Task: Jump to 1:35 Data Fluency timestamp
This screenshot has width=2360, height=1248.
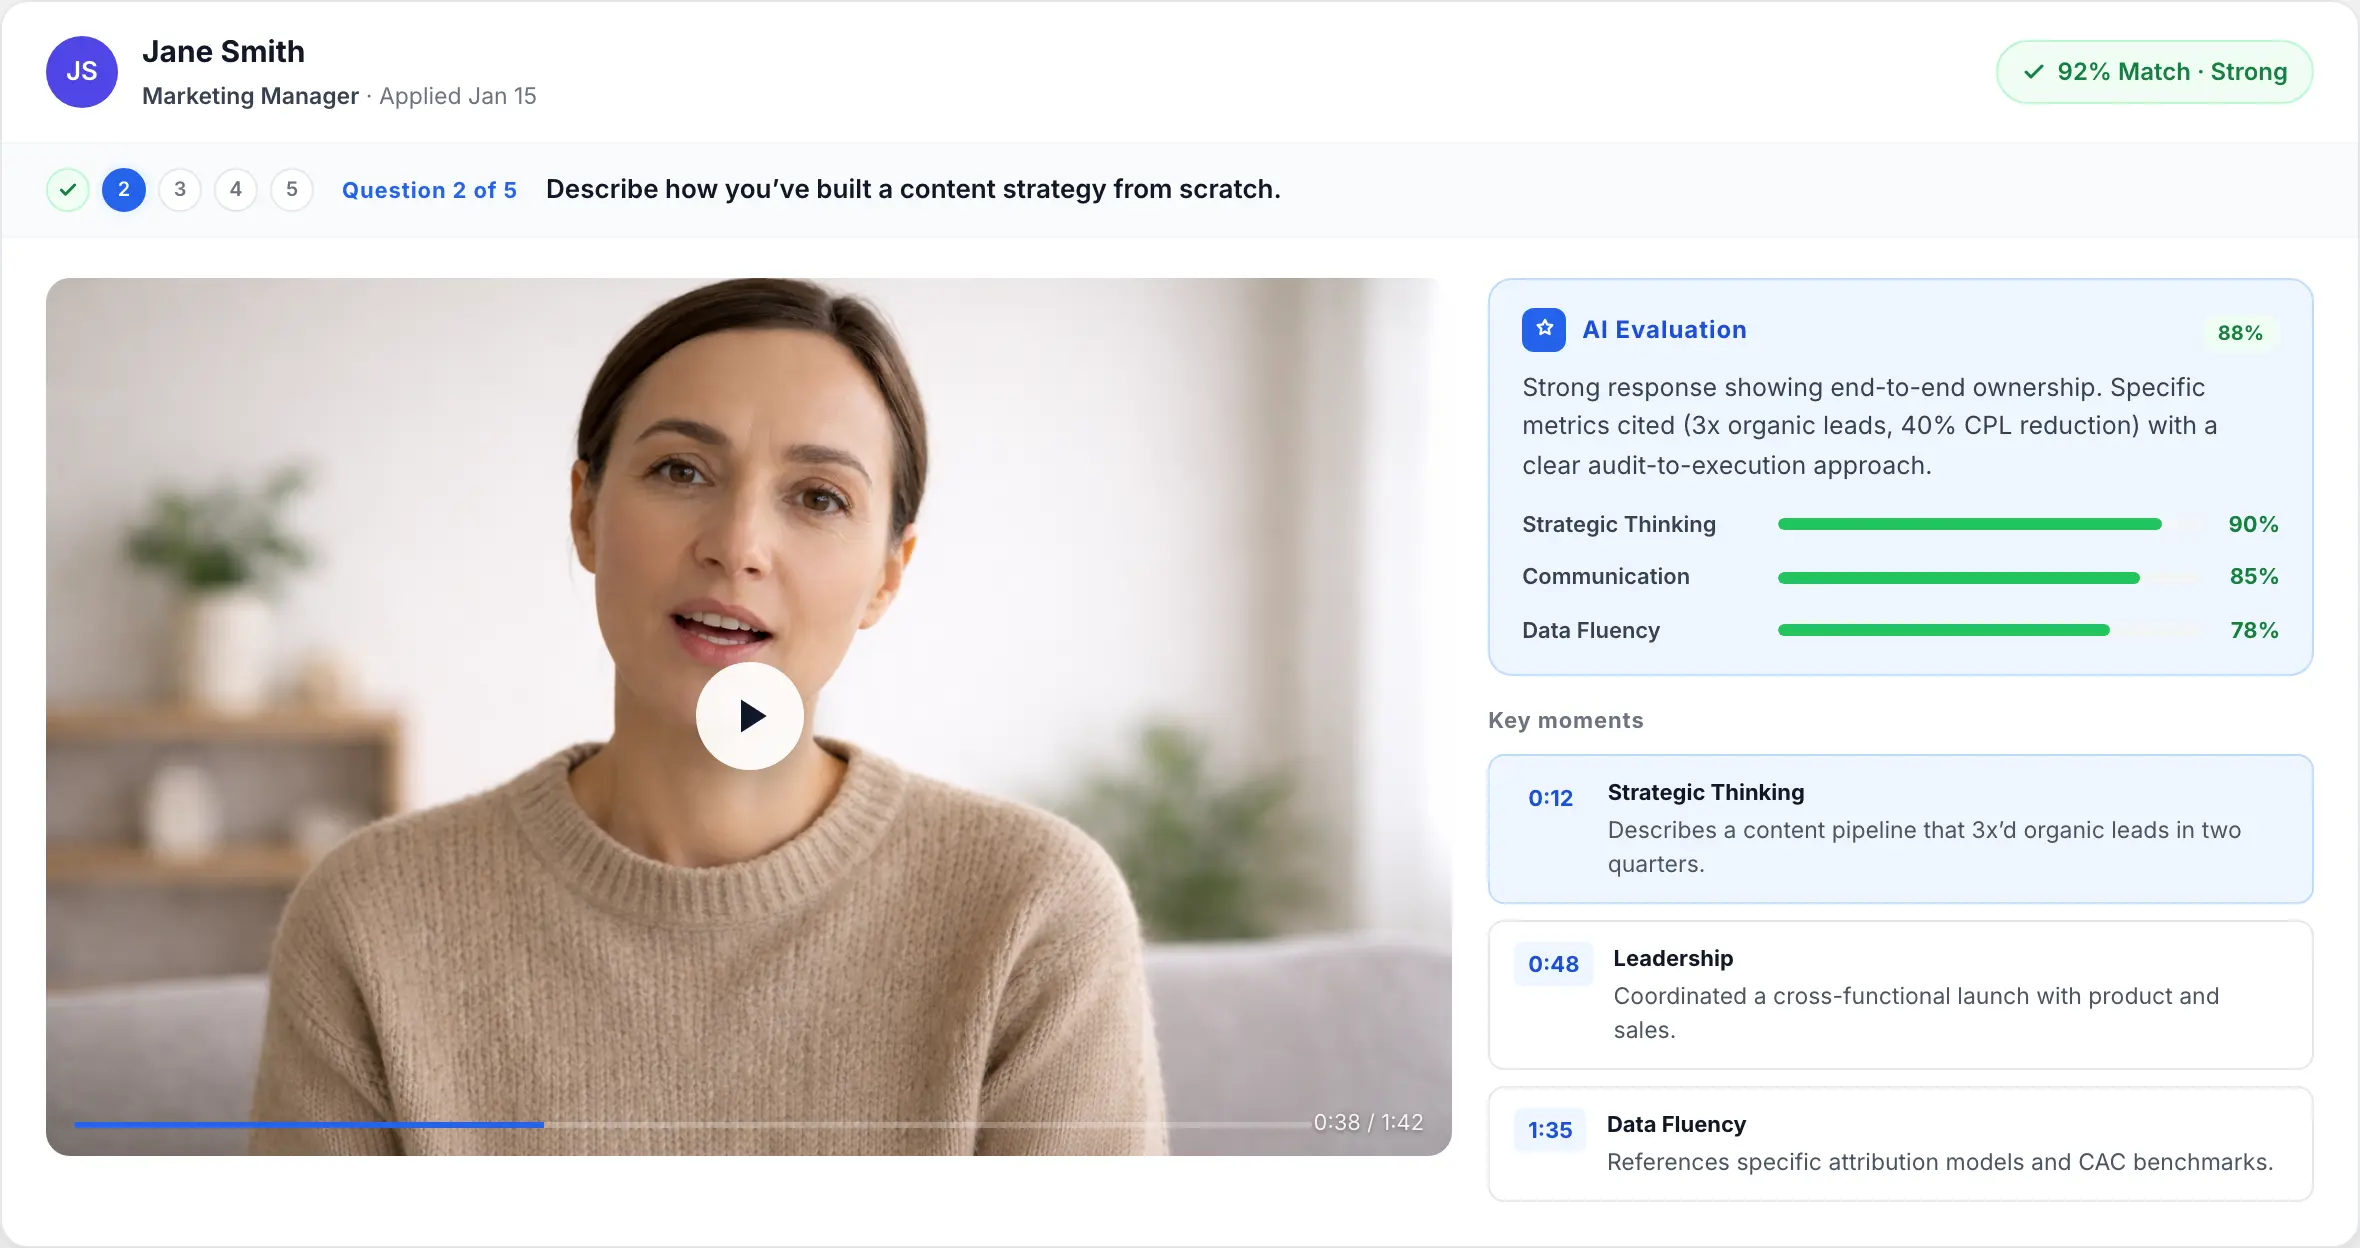Action: click(1550, 1130)
